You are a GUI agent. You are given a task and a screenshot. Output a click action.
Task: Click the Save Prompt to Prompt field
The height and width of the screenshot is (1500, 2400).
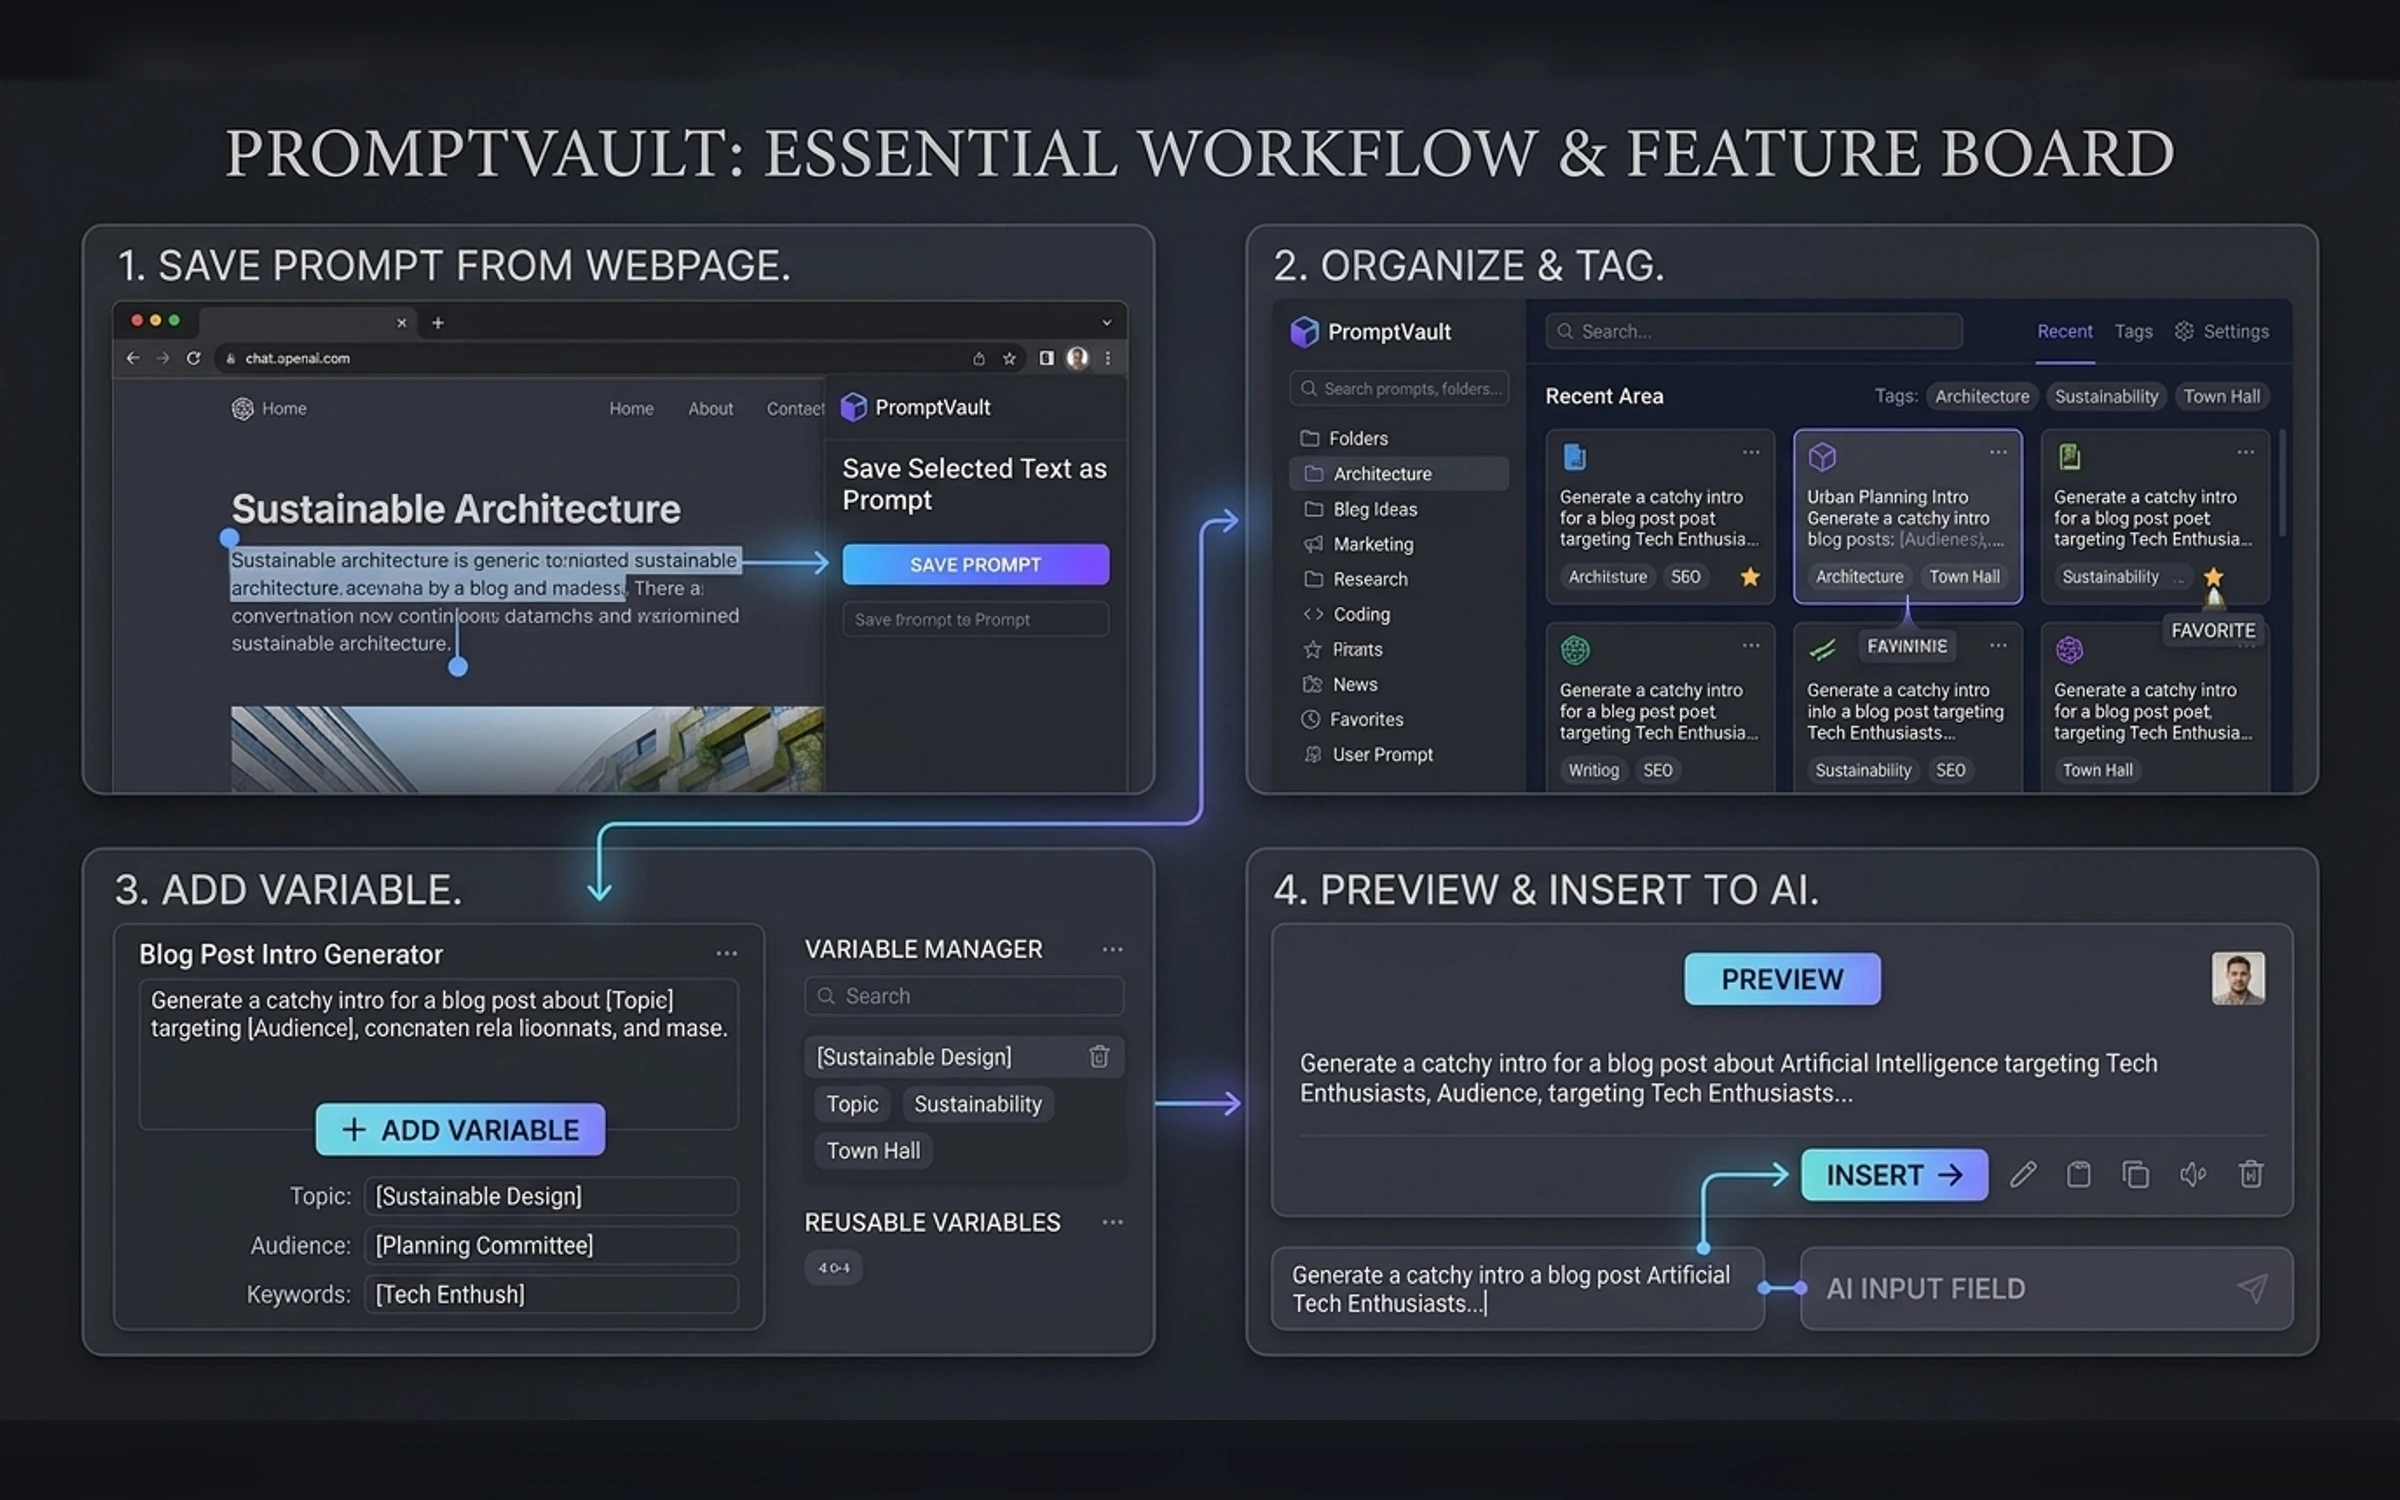pos(975,619)
